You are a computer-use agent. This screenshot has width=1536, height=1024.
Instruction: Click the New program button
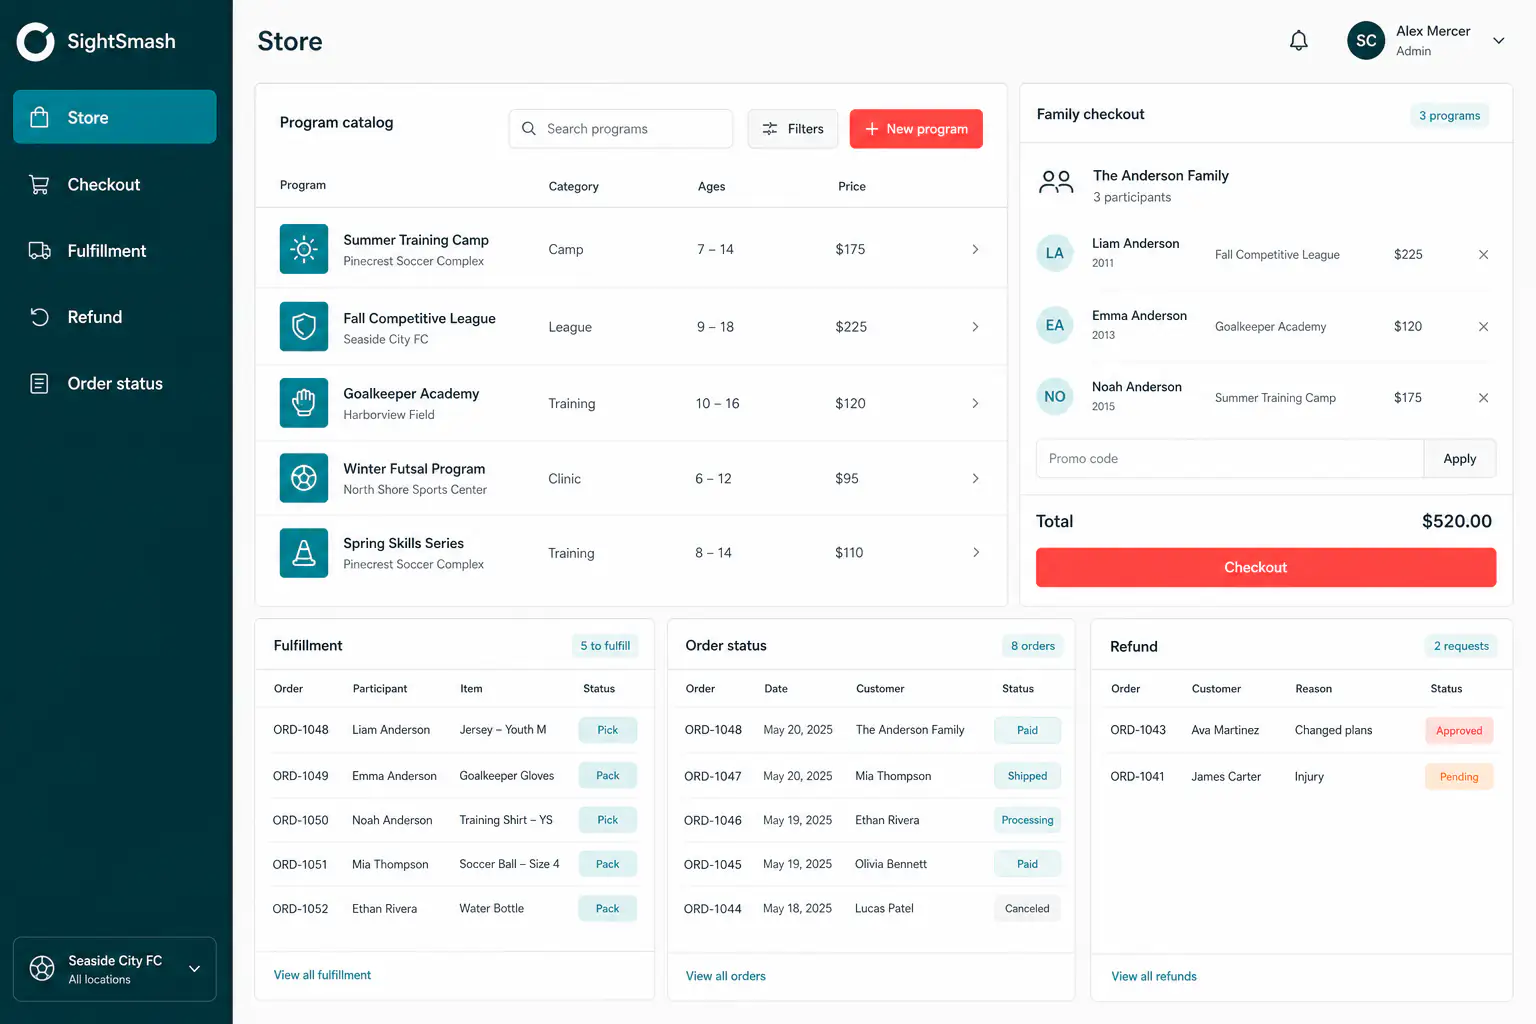coord(916,129)
